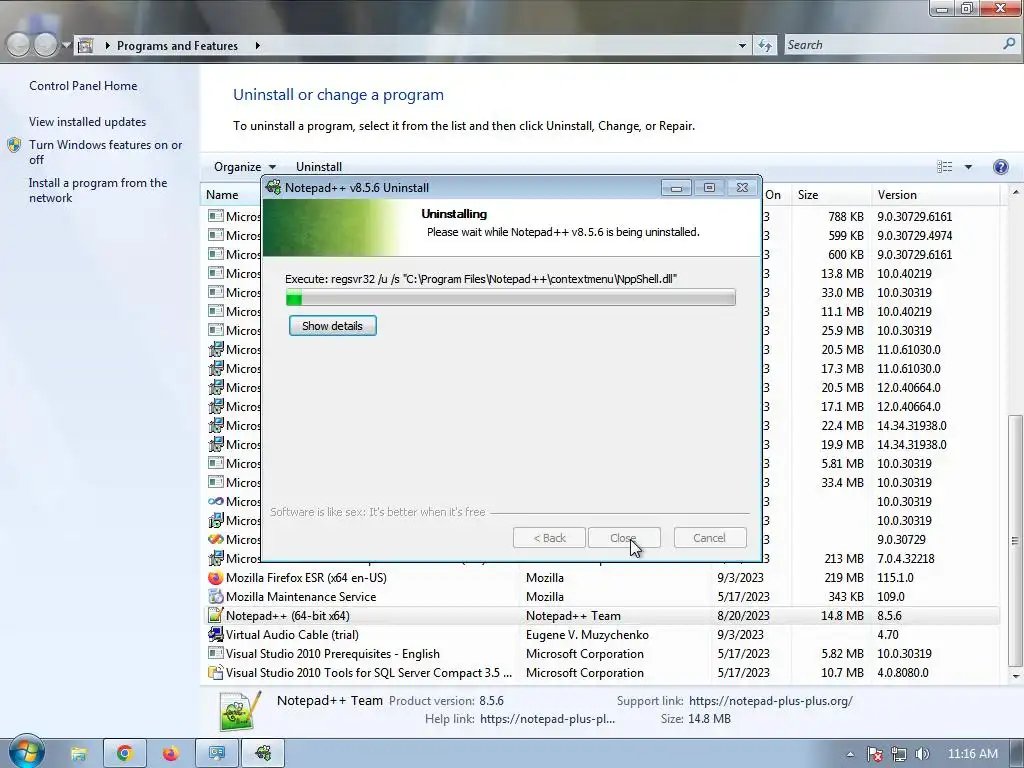This screenshot has width=1024, height=768.
Task: Expand arrow after Programs and Features breadcrumb
Action: coord(257,46)
